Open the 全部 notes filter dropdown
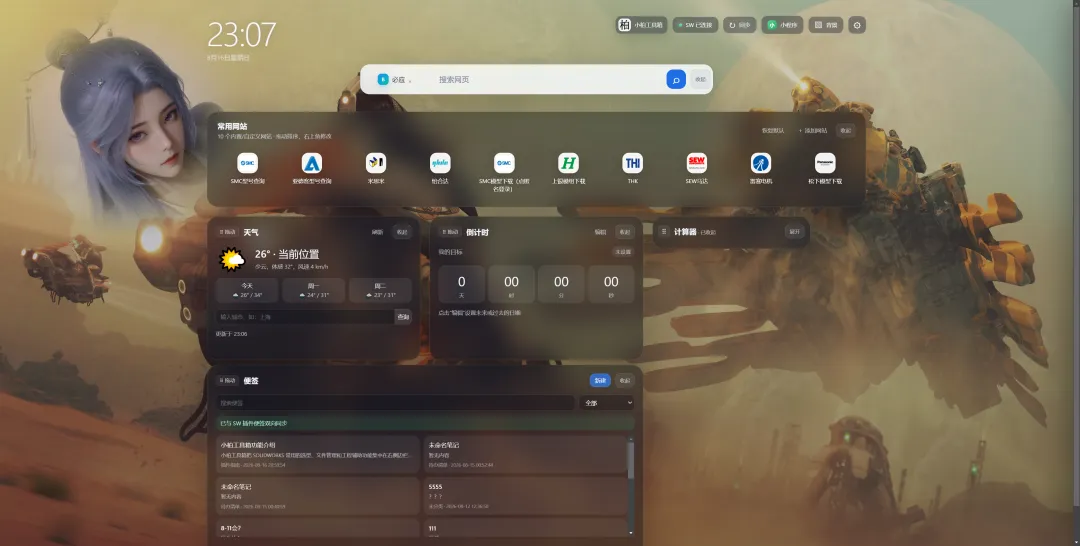Image resolution: width=1080 pixels, height=546 pixels. [x=607, y=403]
